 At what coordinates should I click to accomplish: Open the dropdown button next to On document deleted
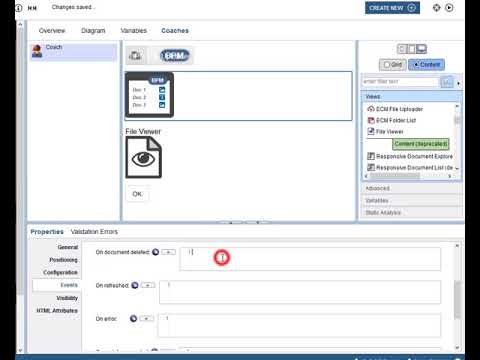pyautogui.click(x=168, y=252)
